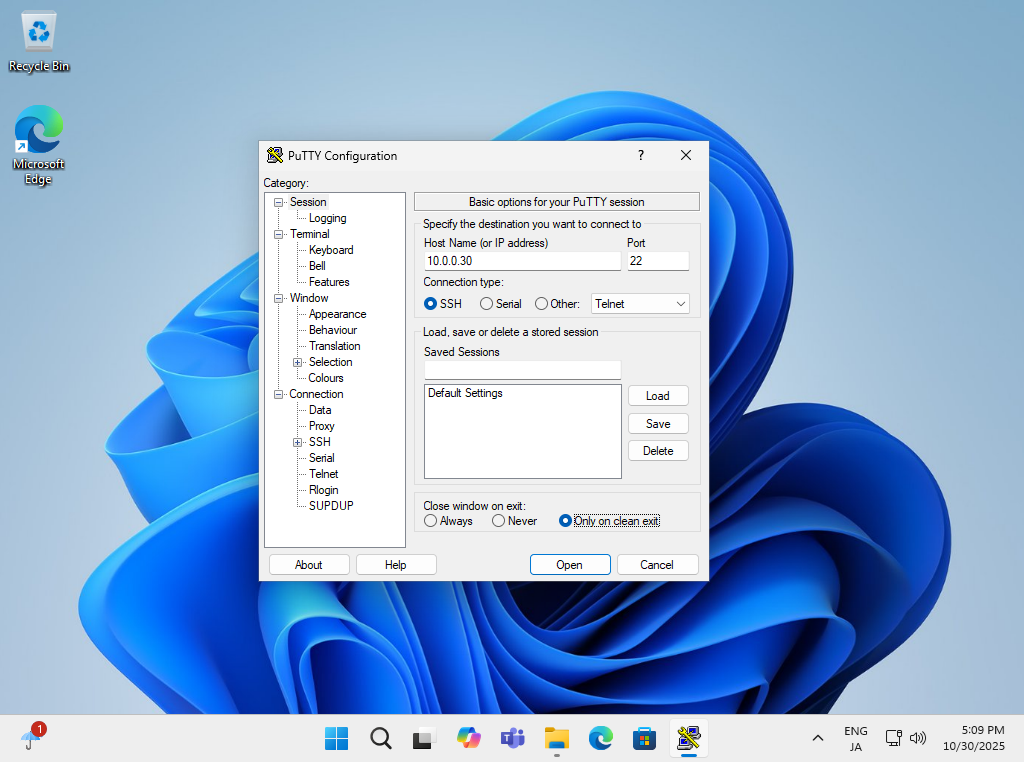Select the Proxy category
Screen dimensions: 1024x762
(321, 425)
